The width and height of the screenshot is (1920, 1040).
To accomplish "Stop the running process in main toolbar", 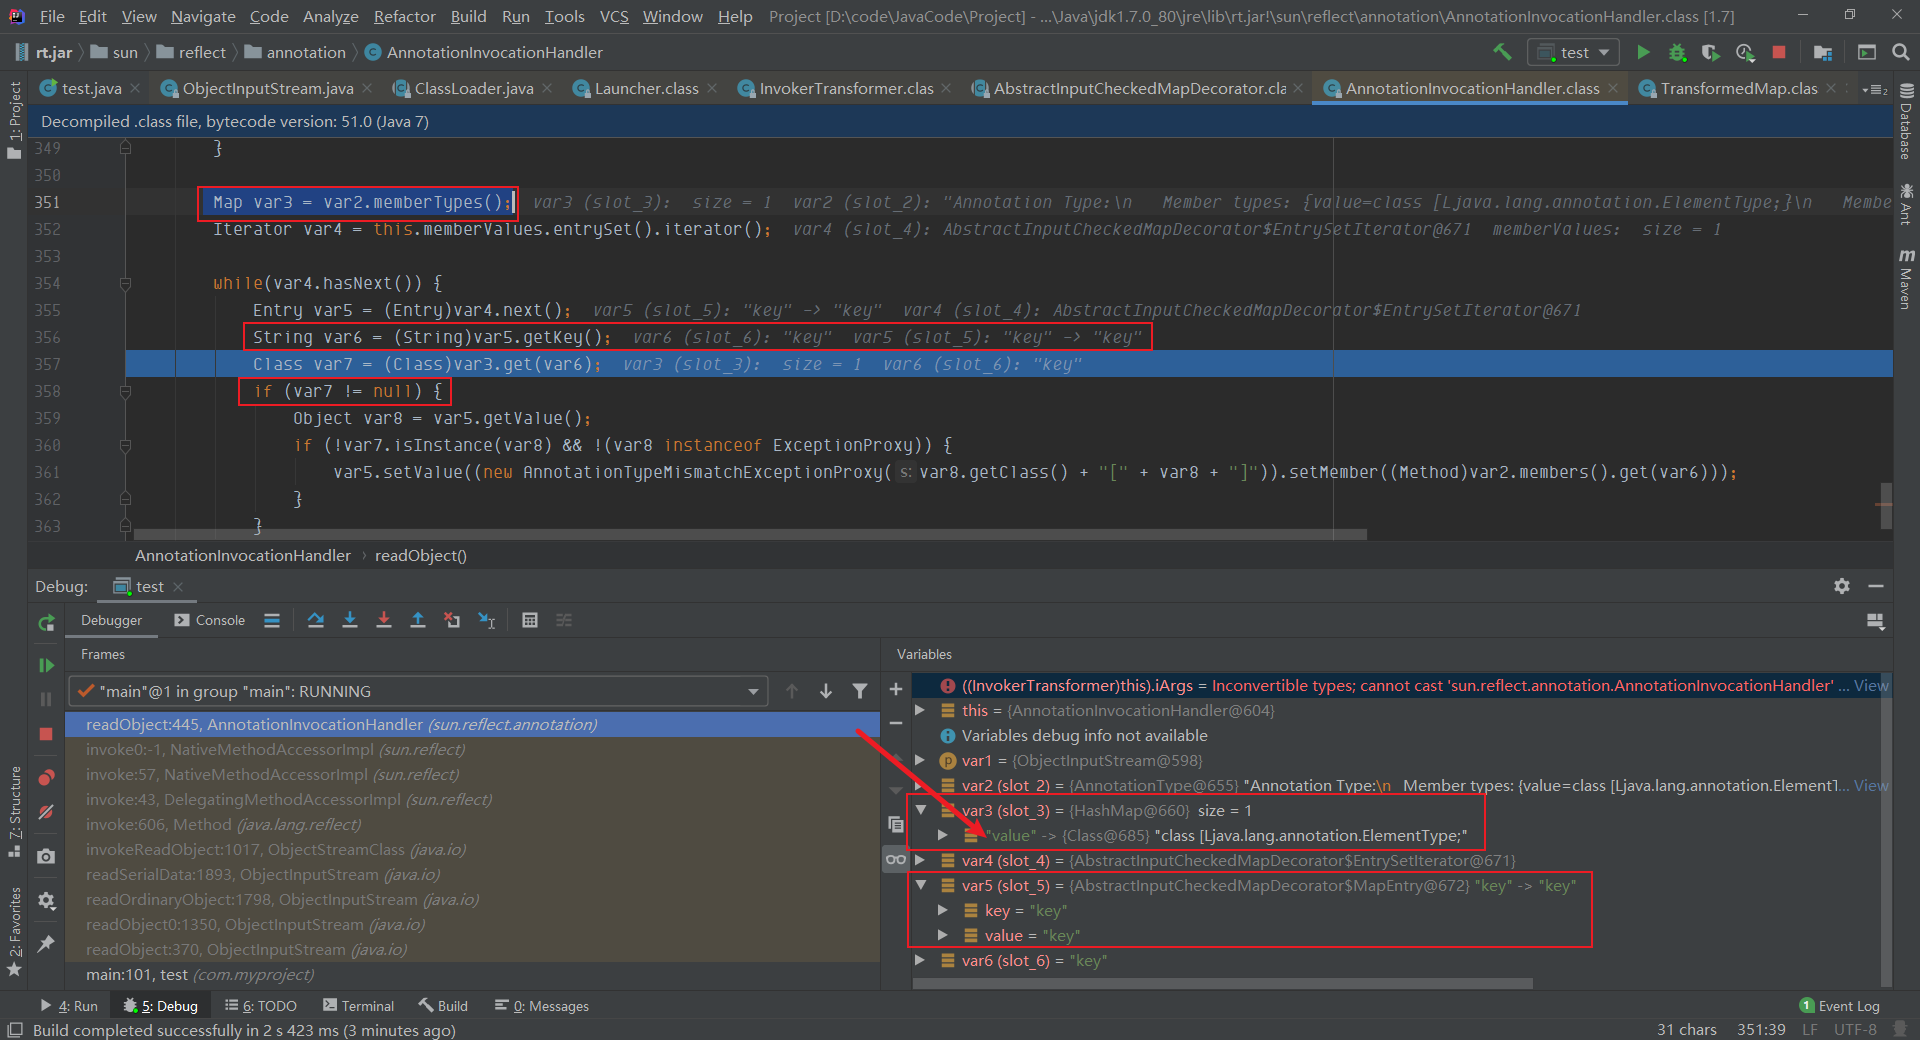I will (x=1779, y=52).
